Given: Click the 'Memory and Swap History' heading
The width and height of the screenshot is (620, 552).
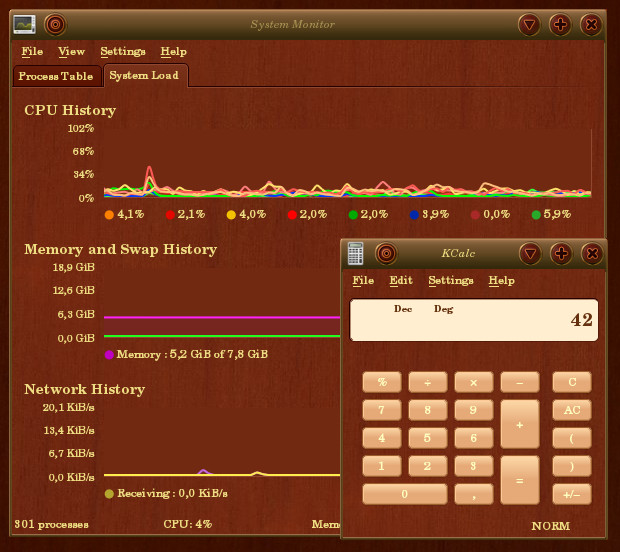Looking at the screenshot, I should coord(121,250).
